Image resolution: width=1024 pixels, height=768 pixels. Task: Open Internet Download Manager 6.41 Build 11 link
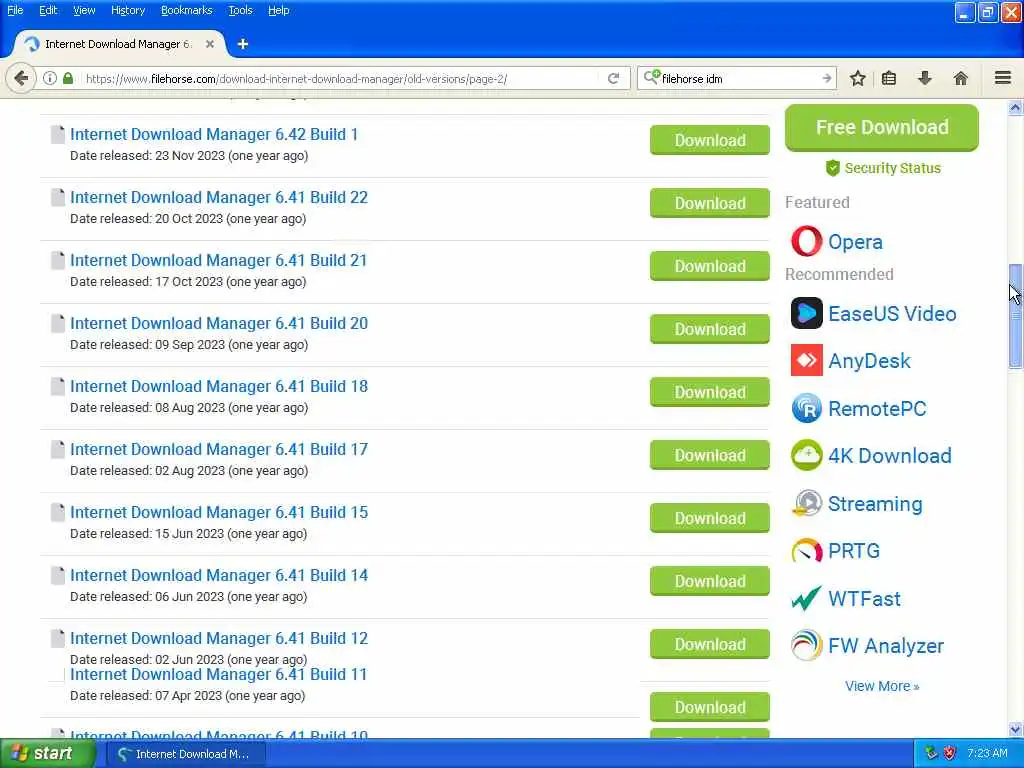[218, 674]
